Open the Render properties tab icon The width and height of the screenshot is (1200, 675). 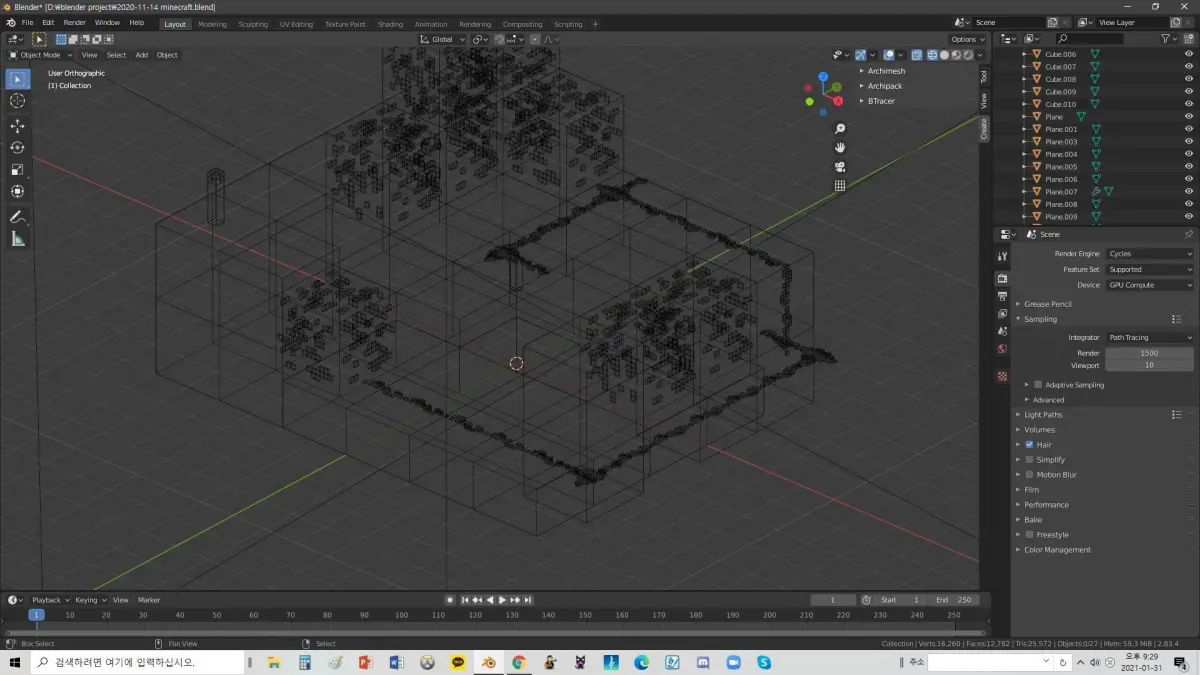(x=1002, y=278)
